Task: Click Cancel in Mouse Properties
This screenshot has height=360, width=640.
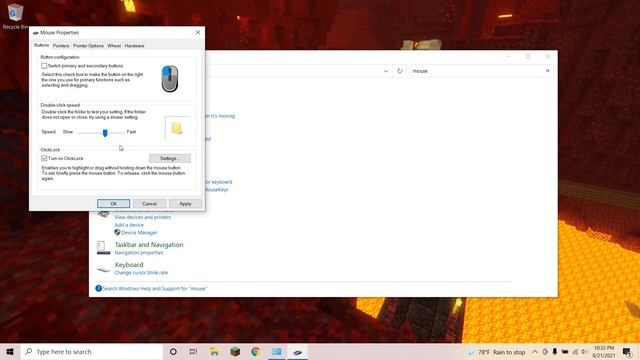Action: pyautogui.click(x=149, y=204)
